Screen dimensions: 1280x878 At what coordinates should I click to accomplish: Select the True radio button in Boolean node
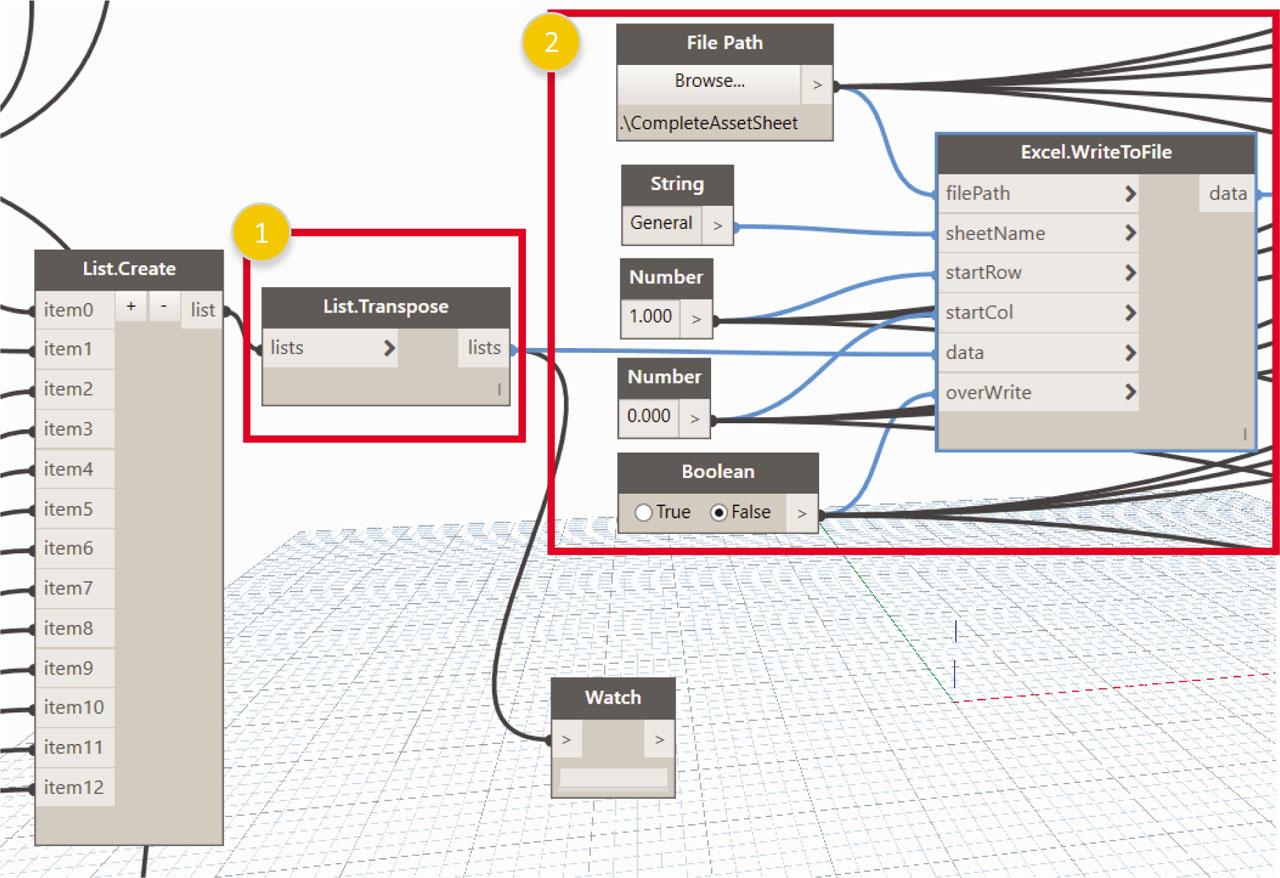point(644,512)
